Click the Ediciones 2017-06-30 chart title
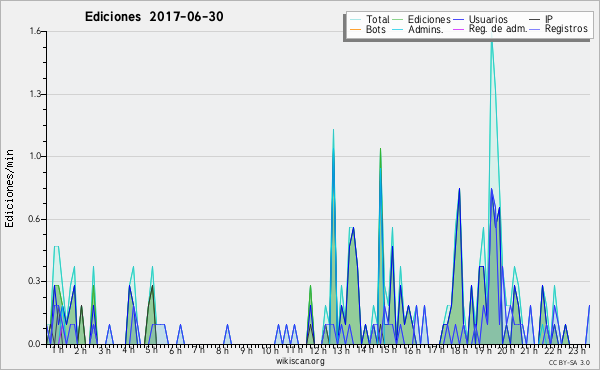 pos(154,16)
